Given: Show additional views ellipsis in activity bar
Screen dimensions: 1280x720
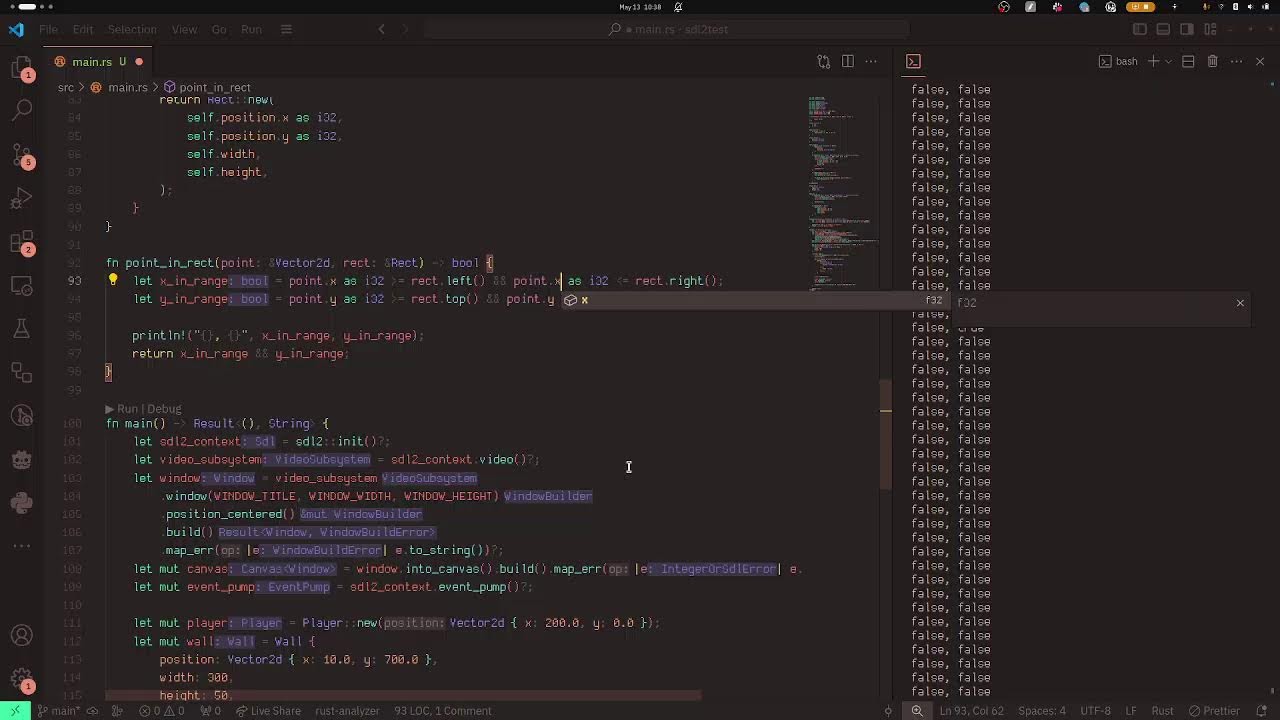Looking at the screenshot, I should click(x=21, y=546).
